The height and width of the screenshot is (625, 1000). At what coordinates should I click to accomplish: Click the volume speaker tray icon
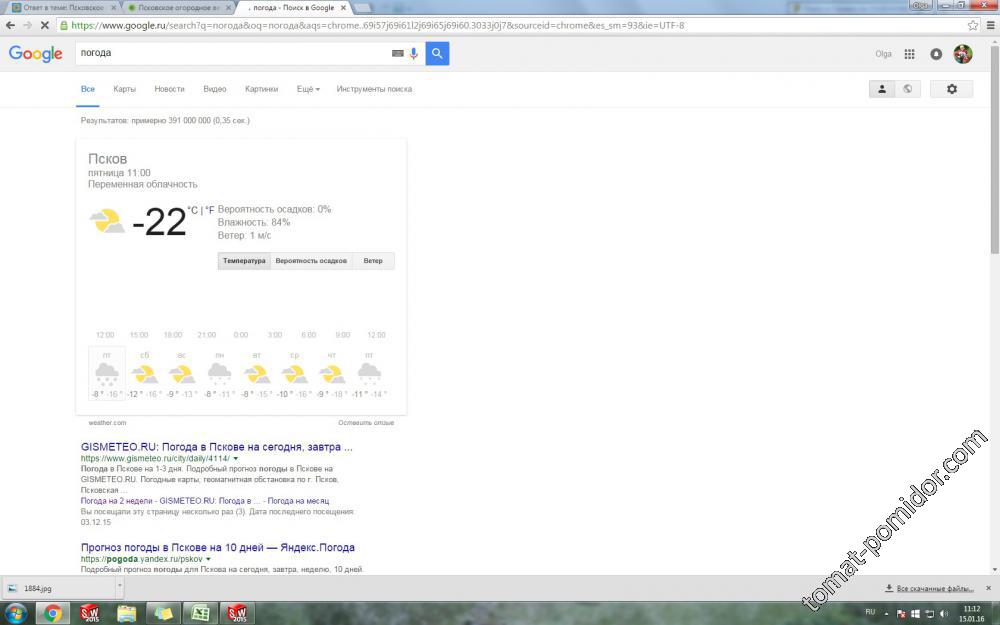944,614
